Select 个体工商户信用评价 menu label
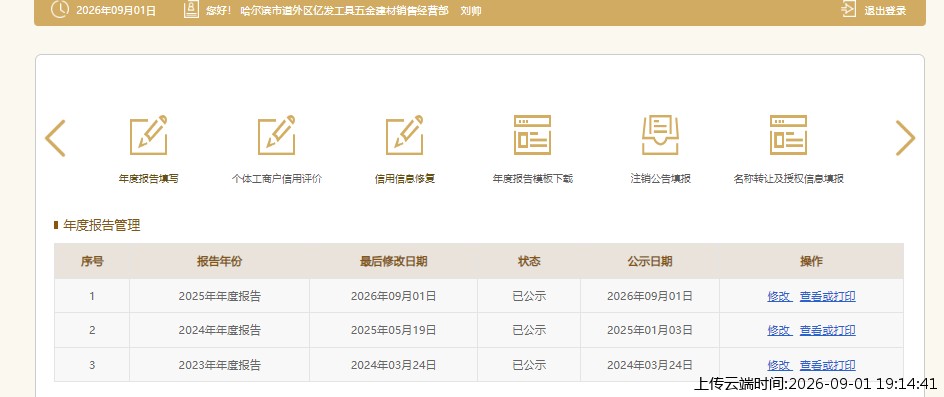This screenshot has width=944, height=397. pos(276,179)
